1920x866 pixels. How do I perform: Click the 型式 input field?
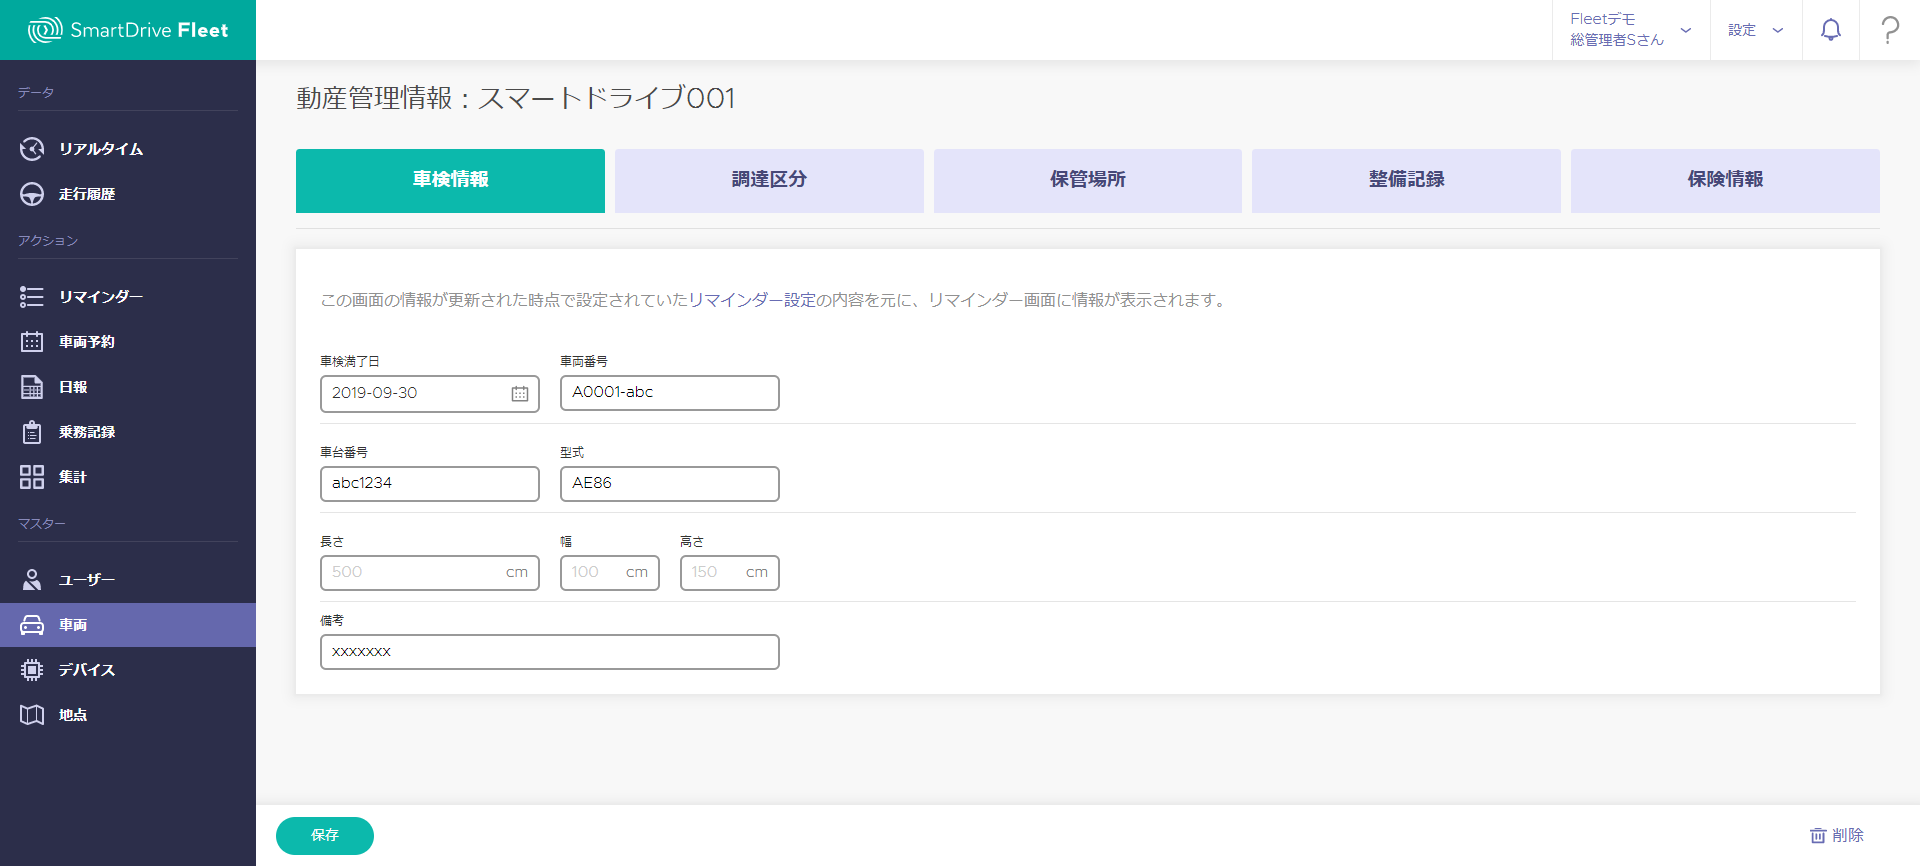670,484
